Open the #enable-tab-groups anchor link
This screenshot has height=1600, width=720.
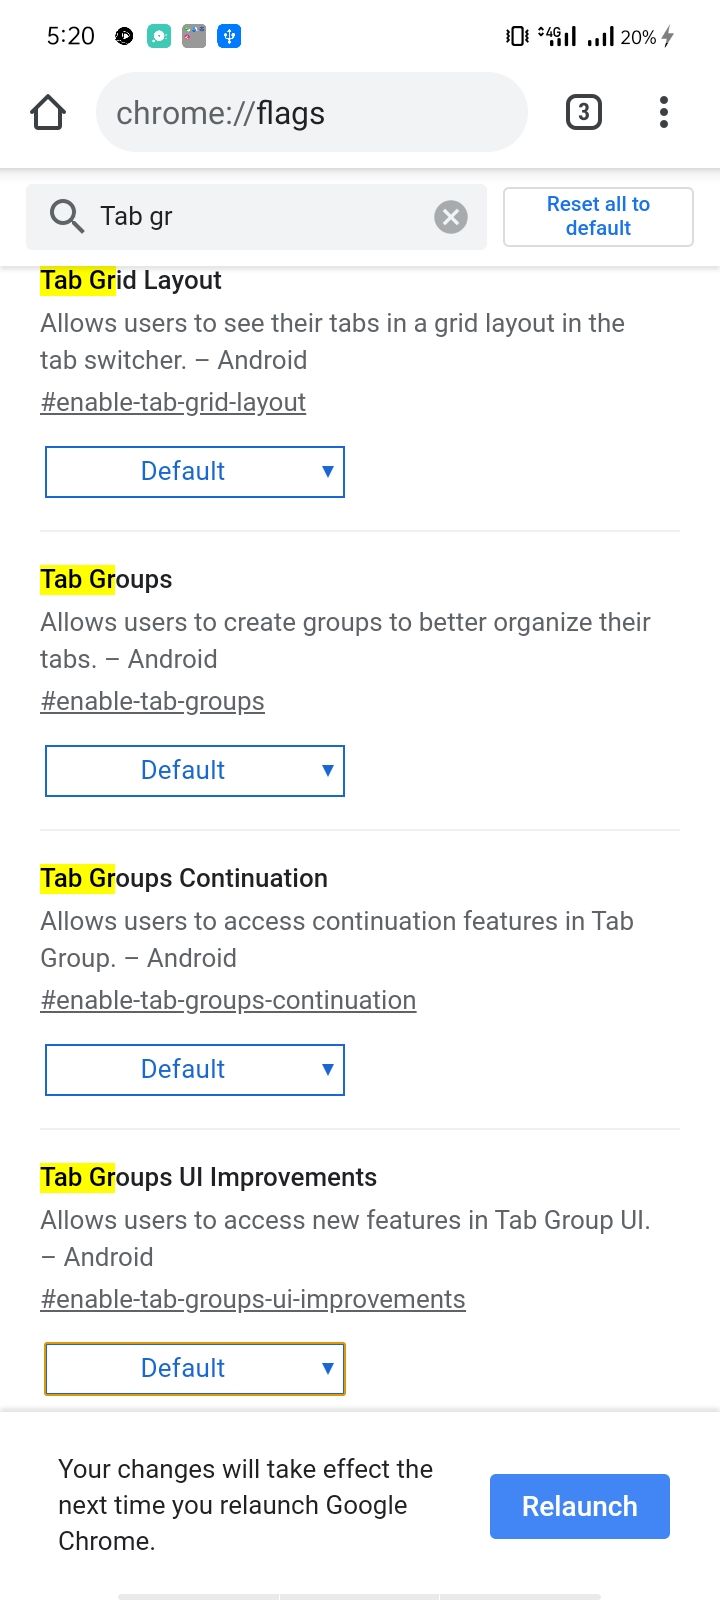pyautogui.click(x=152, y=702)
